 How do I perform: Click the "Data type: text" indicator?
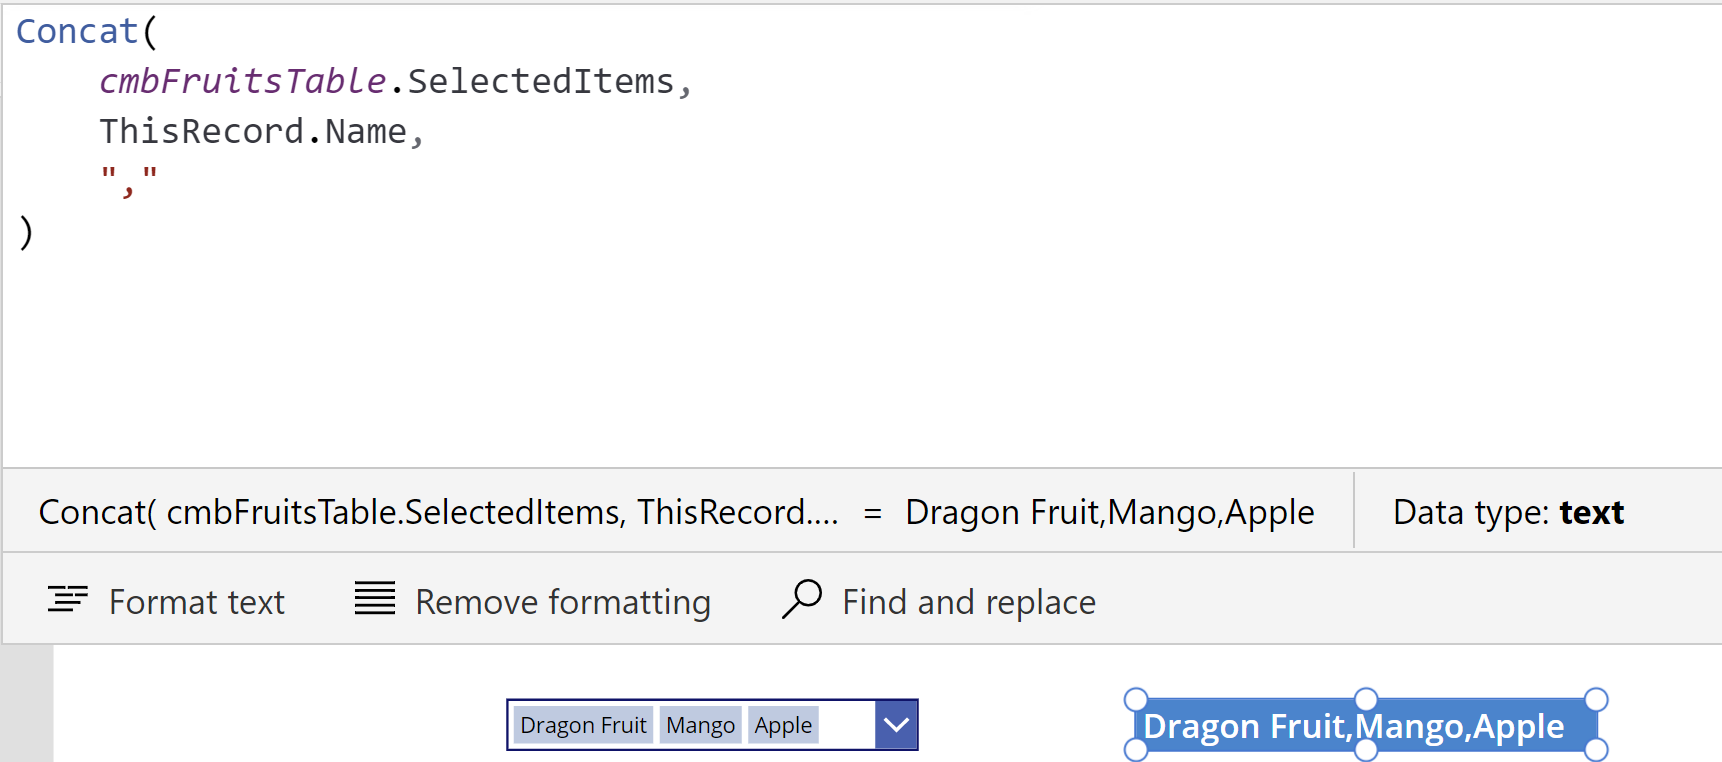pyautogui.click(x=1508, y=512)
